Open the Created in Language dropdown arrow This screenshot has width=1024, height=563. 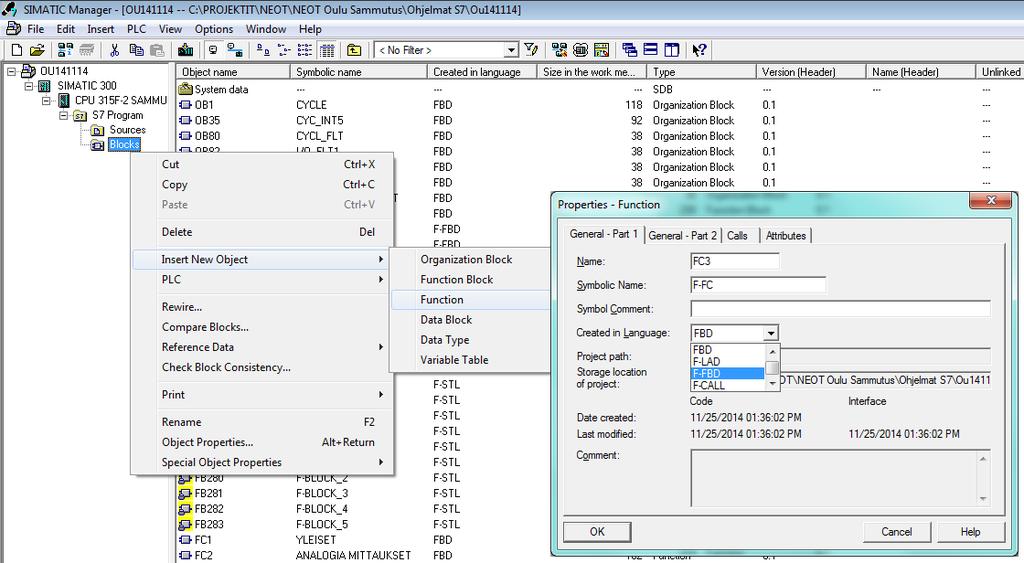pyautogui.click(x=771, y=333)
